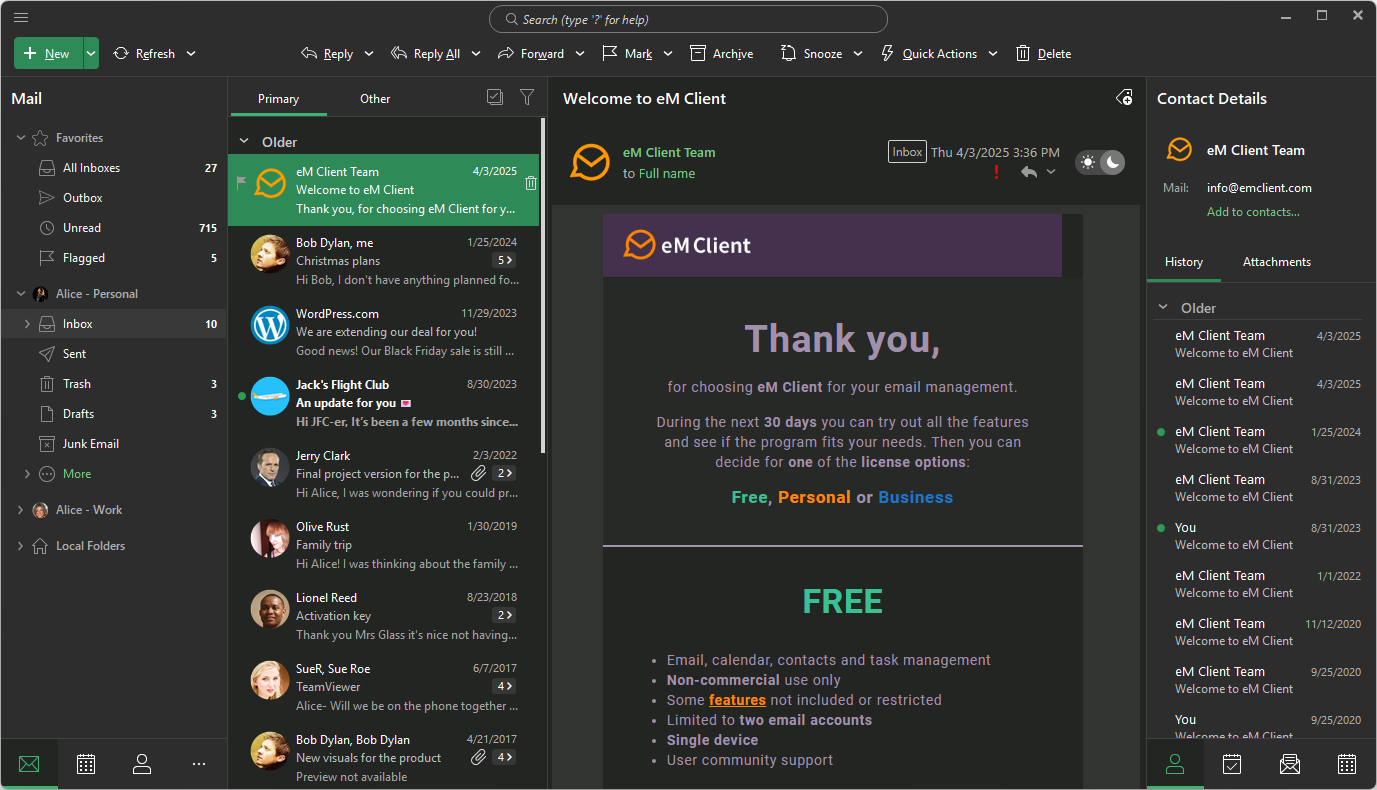Switch to the Other tab
The image size is (1377, 790).
click(375, 99)
